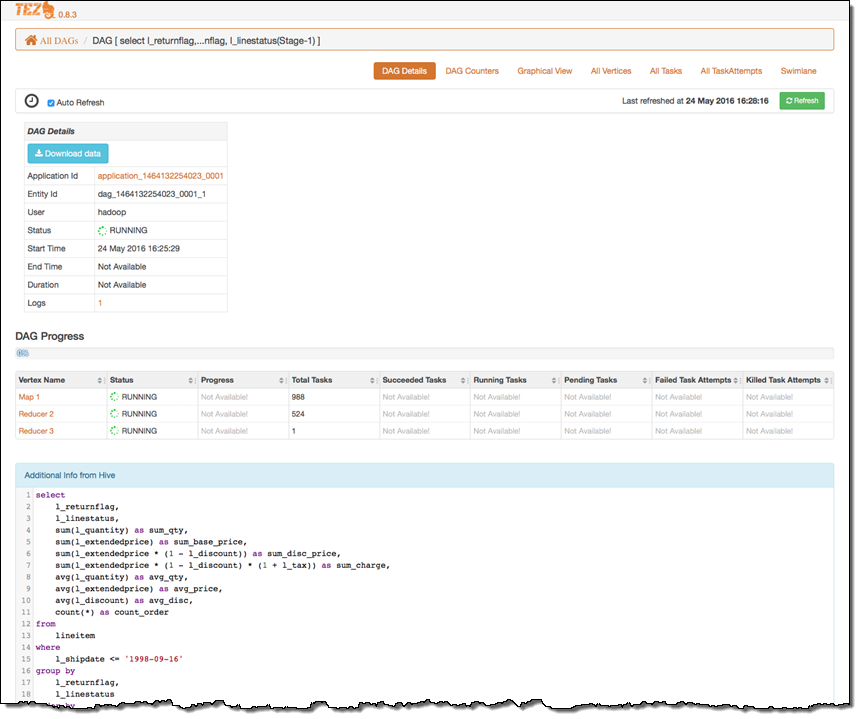Switch to the DAG Counters tab
Screen dimensions: 860x719
pos(472,71)
